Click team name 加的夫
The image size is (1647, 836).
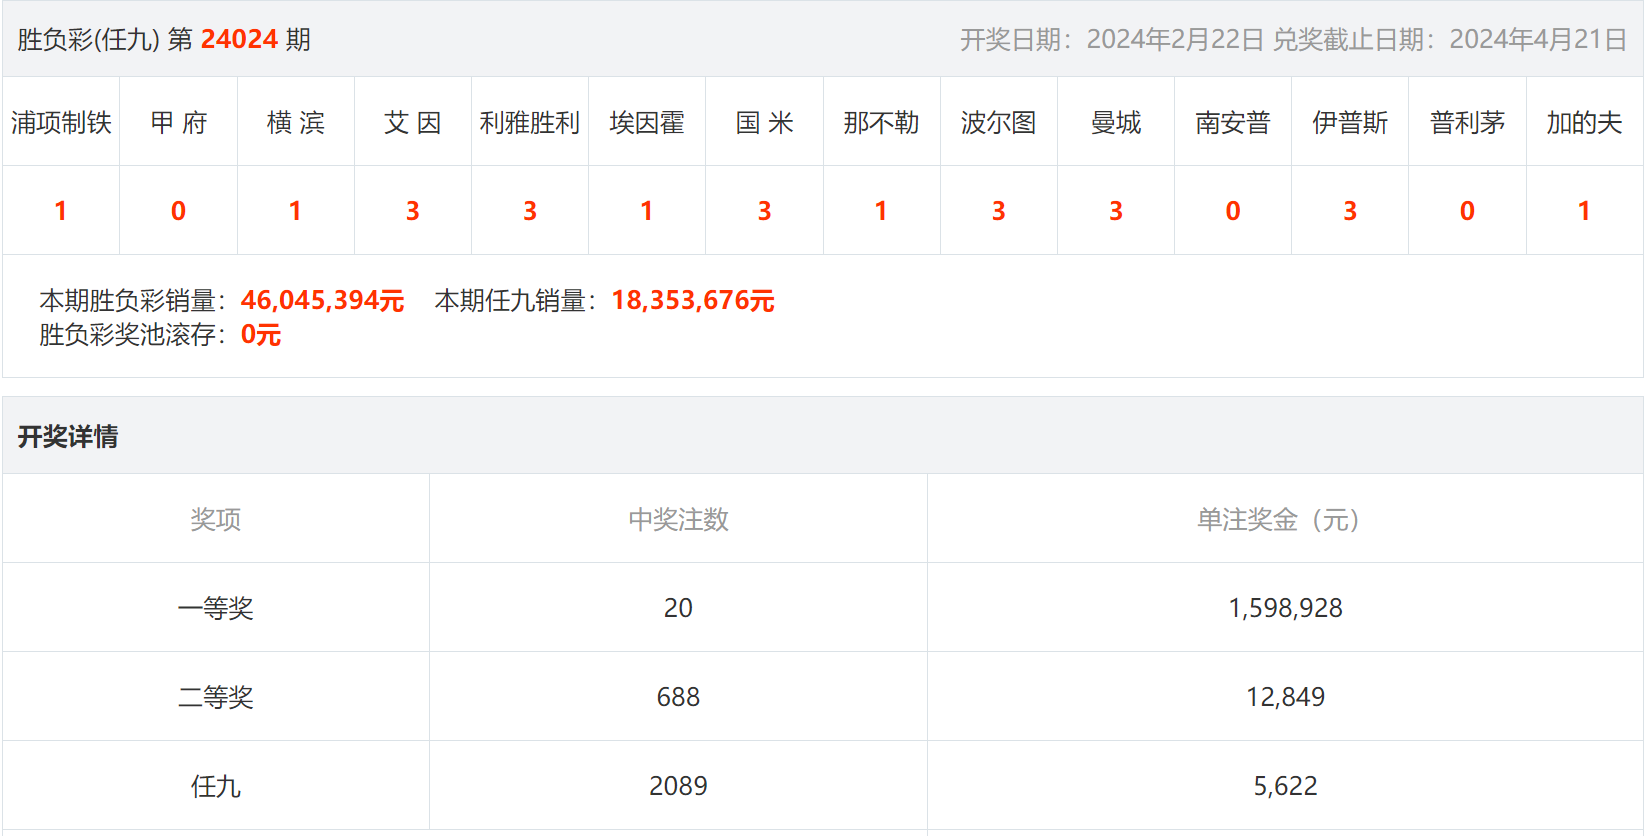[1584, 122]
